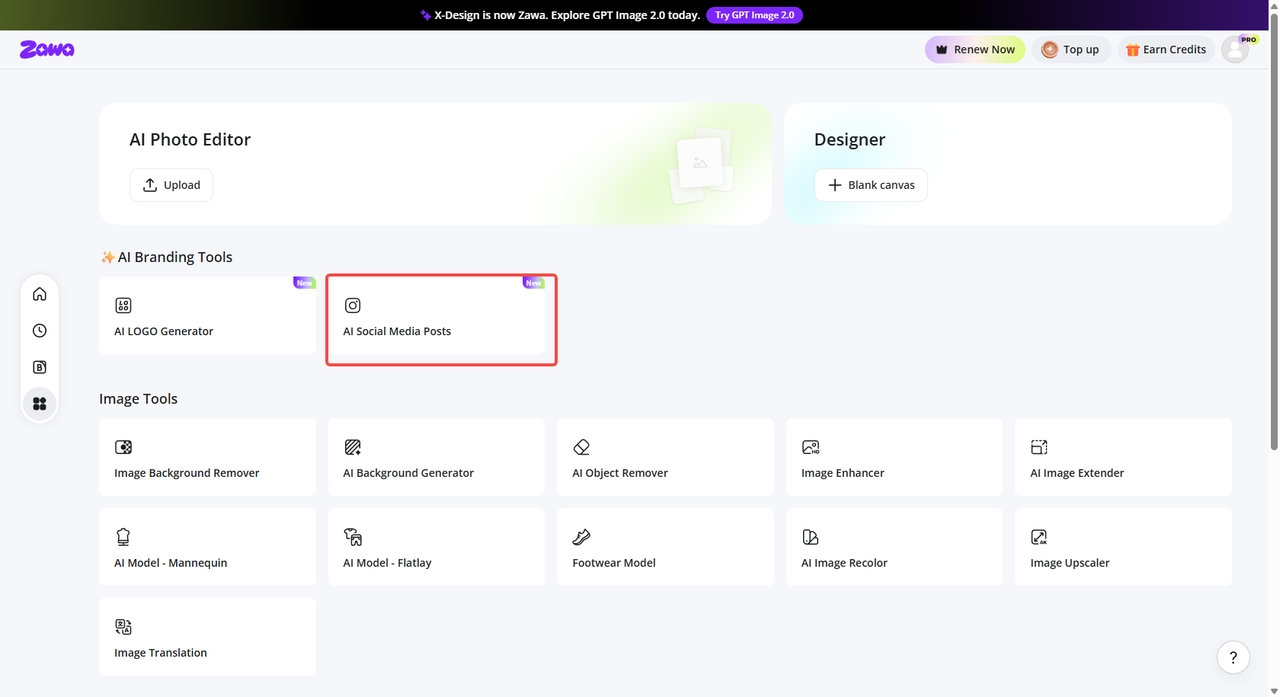1280x697 pixels.
Task: Open the AI Object Remover label
Action: tap(620, 473)
